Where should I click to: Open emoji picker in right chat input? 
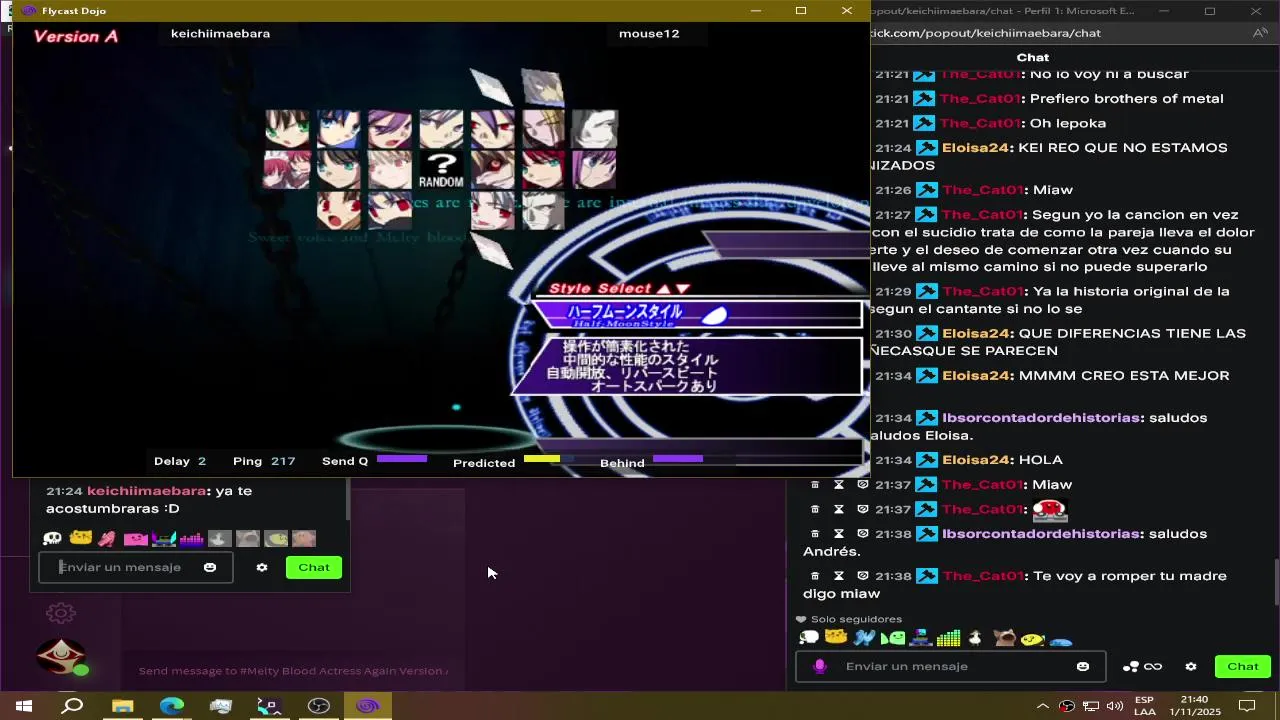(x=1083, y=666)
